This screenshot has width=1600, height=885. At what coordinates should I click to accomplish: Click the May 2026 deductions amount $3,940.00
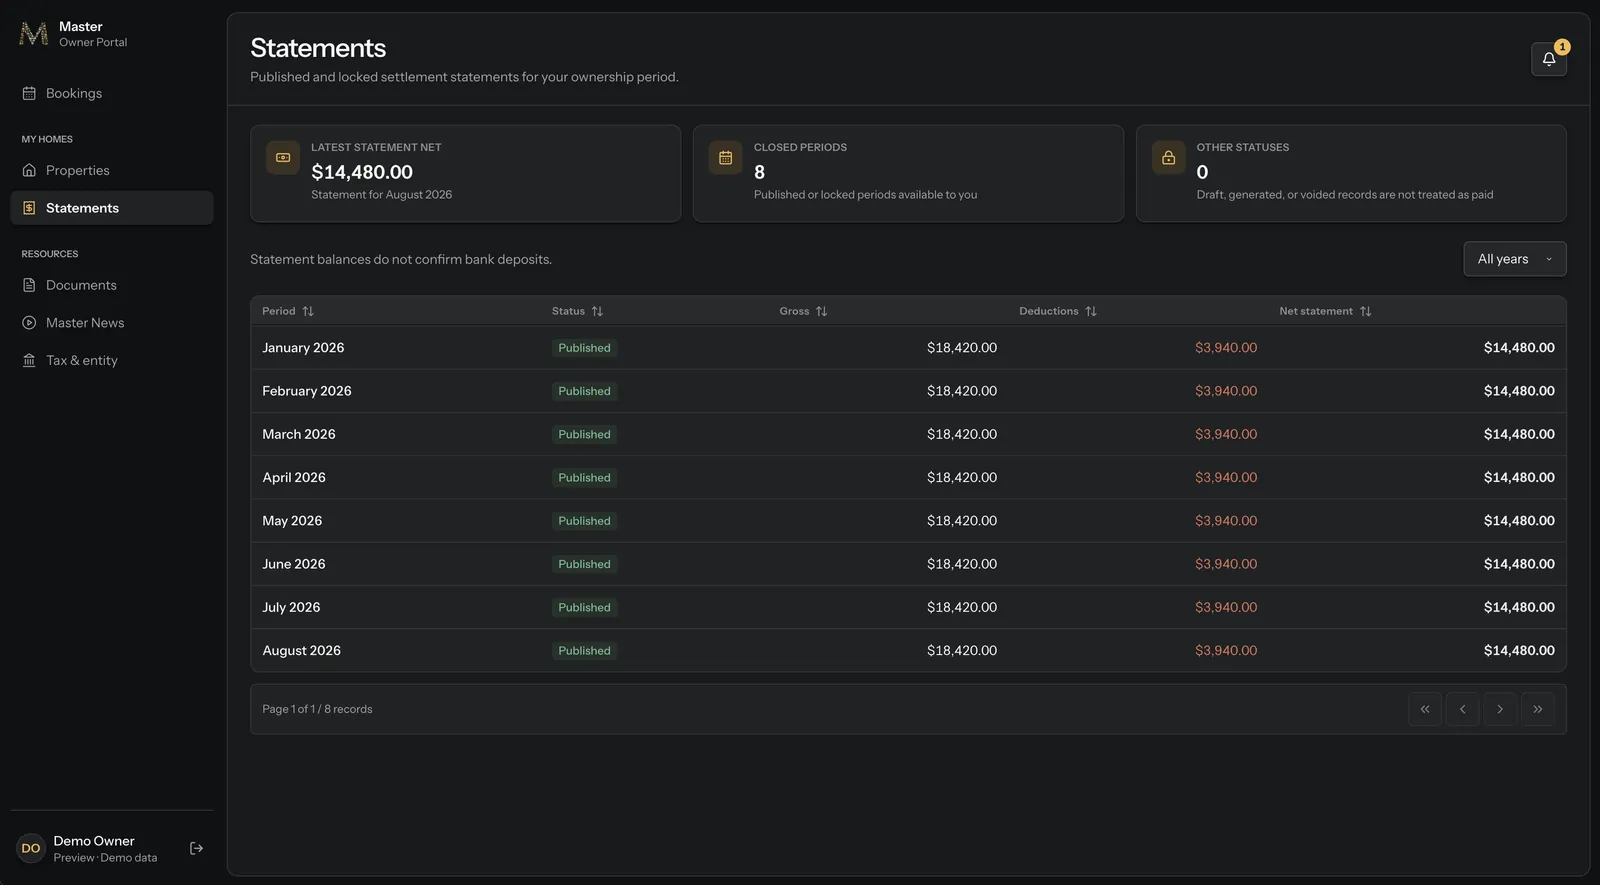pyautogui.click(x=1226, y=521)
